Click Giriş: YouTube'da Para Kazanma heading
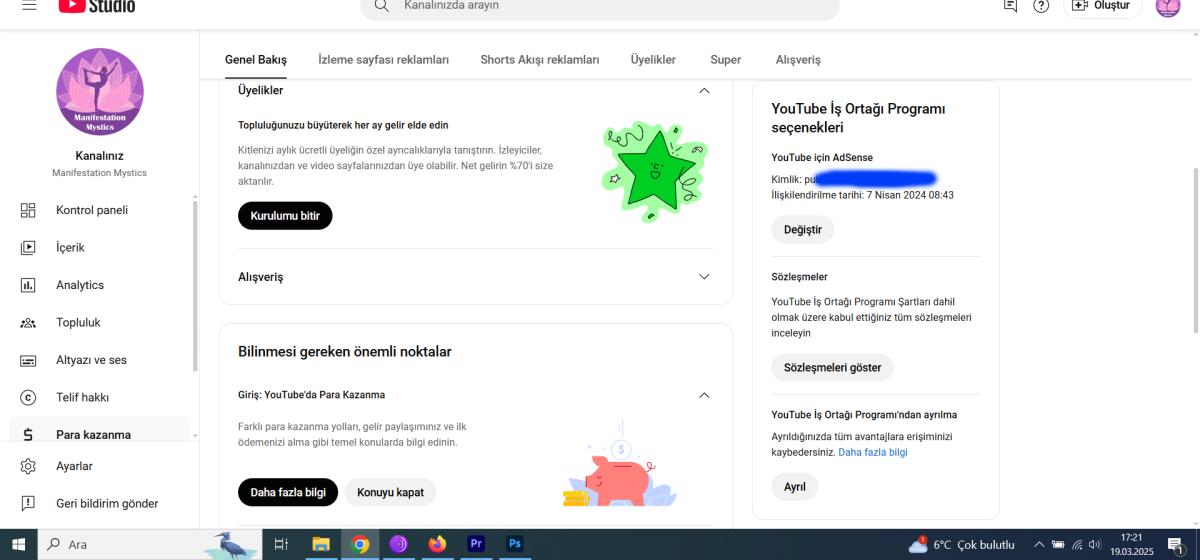 pyautogui.click(x=311, y=395)
